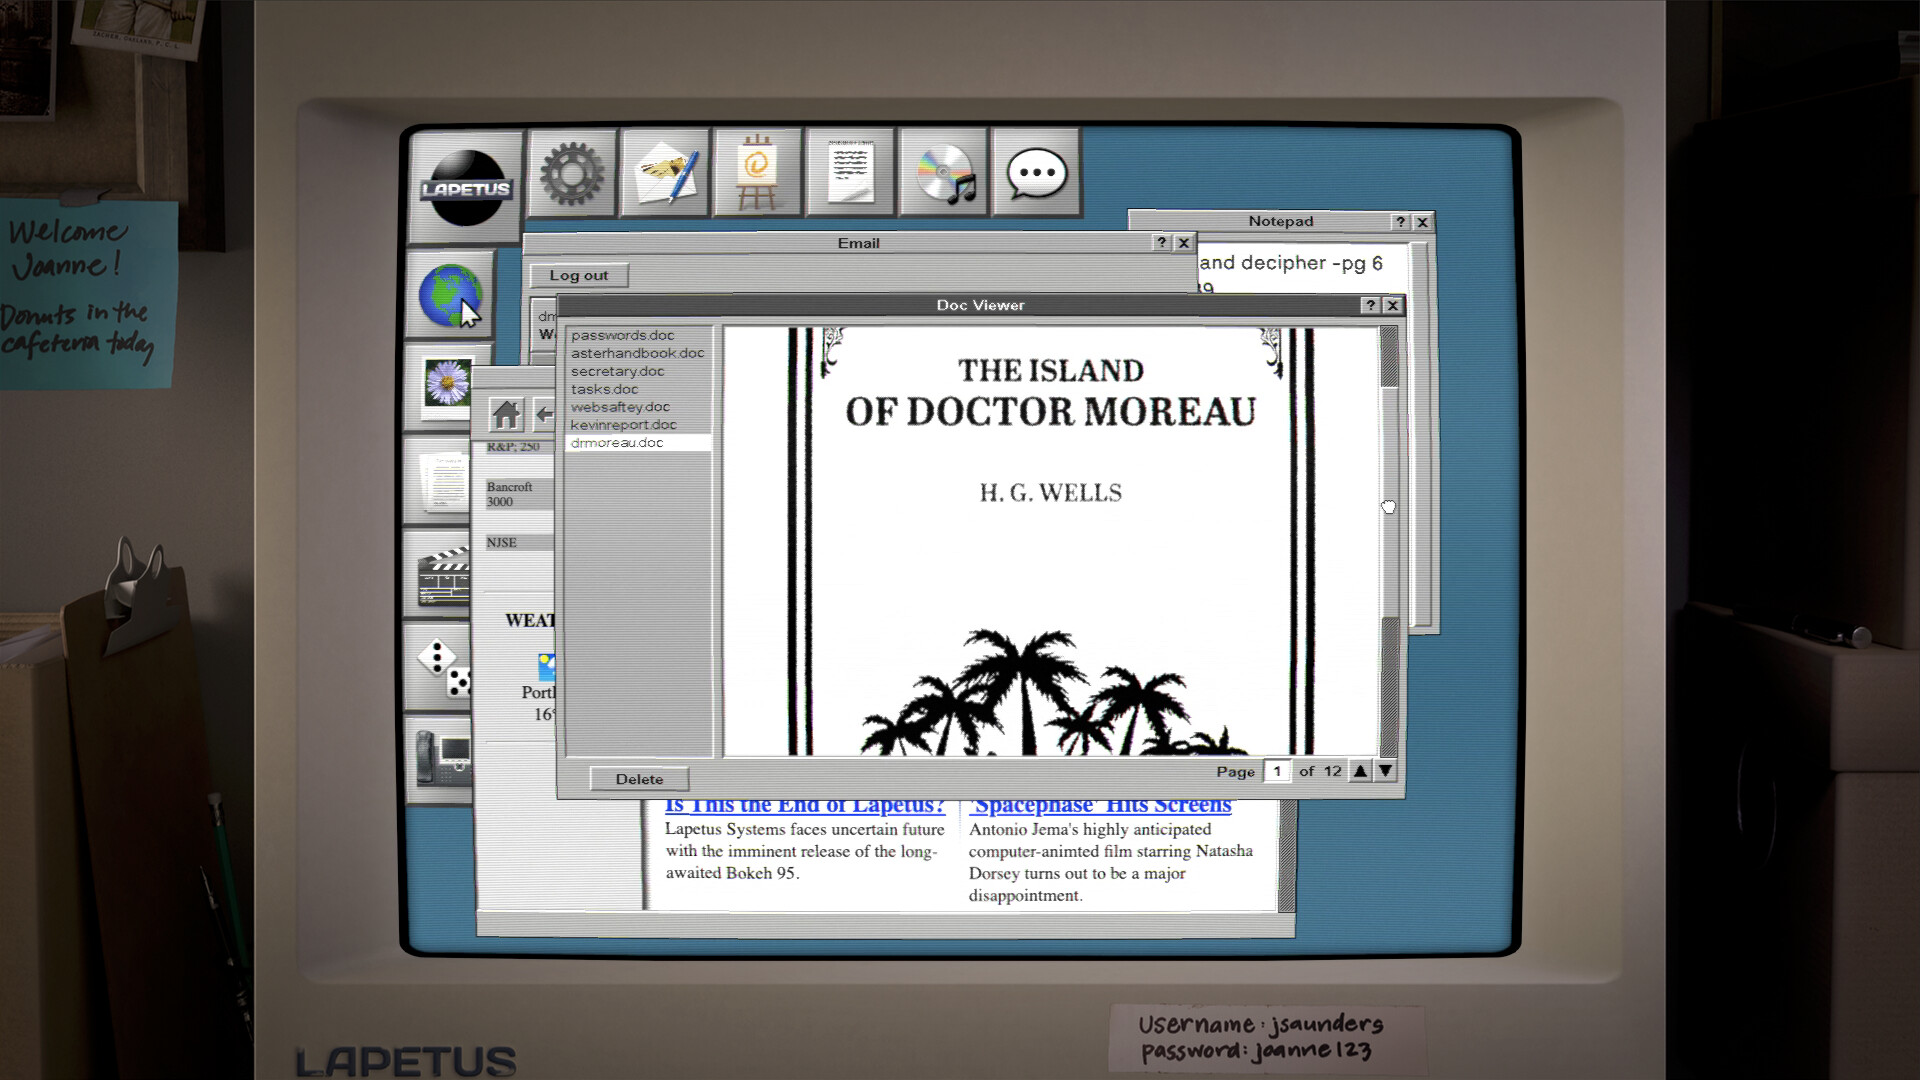Log out of the Email account
The height and width of the screenshot is (1080, 1920).
tap(580, 275)
